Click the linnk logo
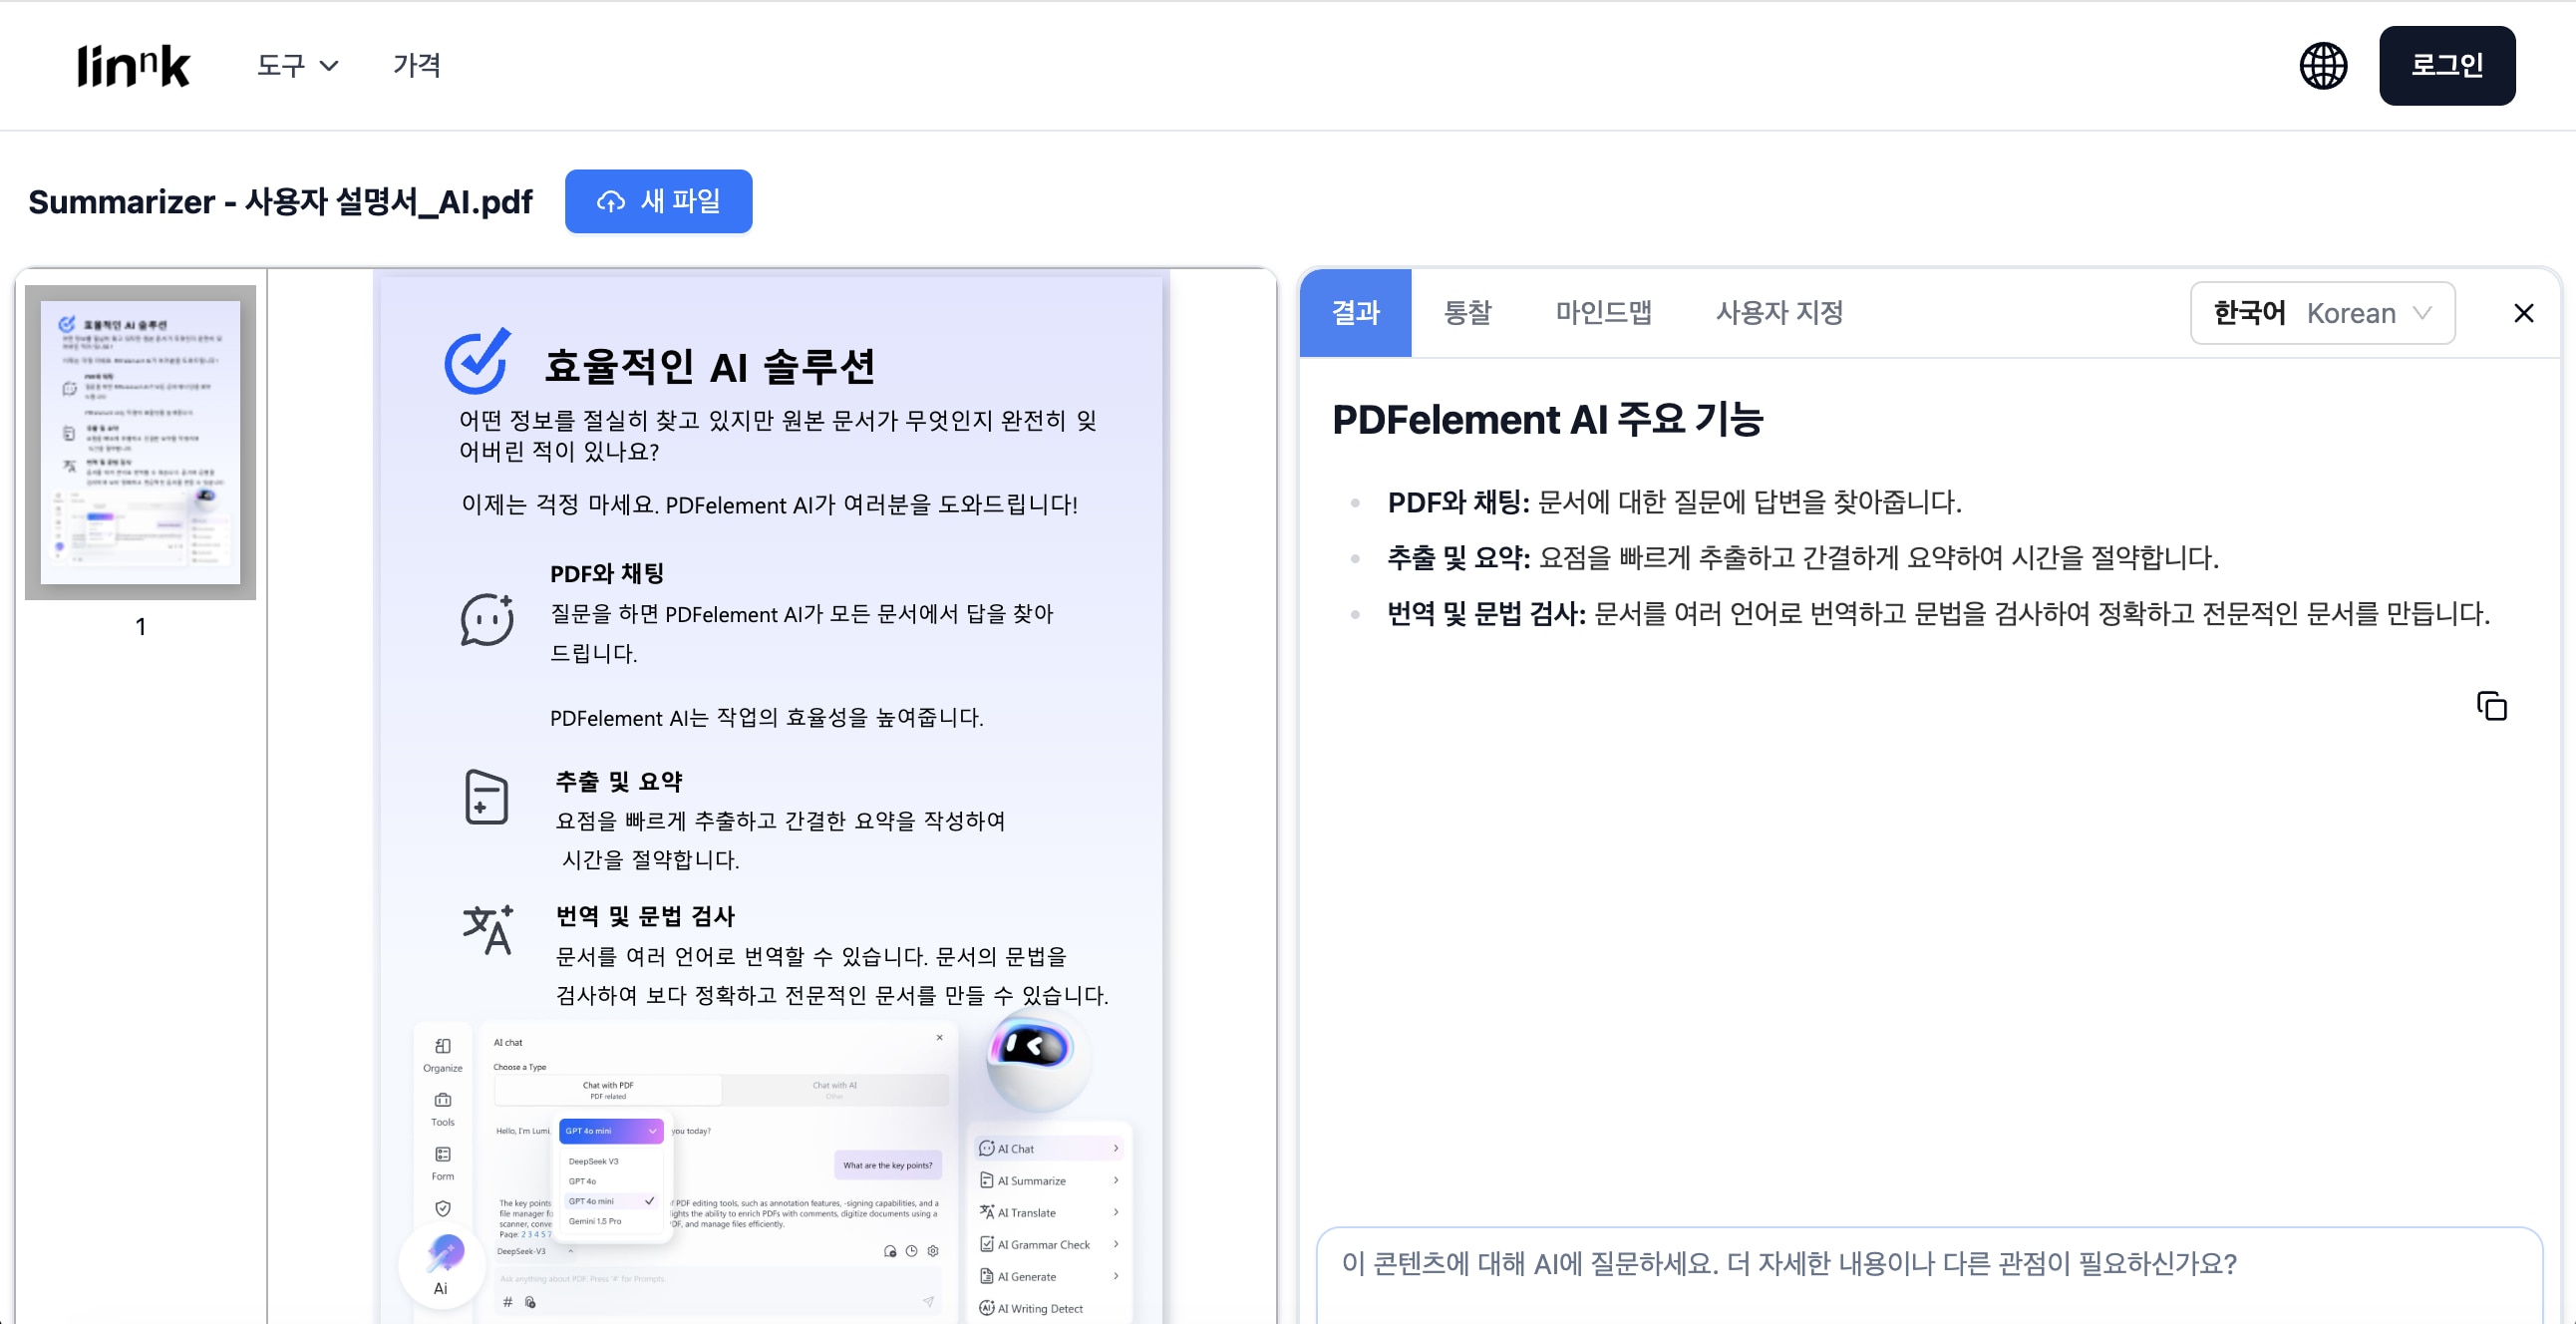2576x1324 pixels. [x=133, y=65]
